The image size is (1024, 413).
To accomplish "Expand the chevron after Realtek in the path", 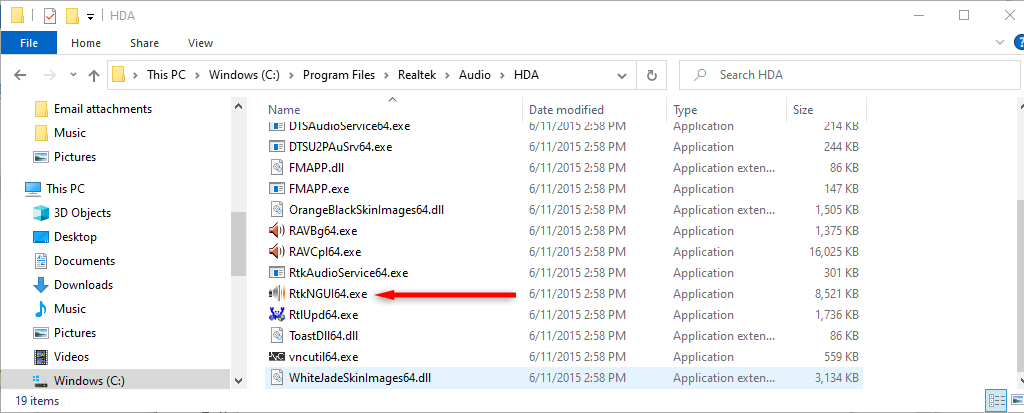I will coord(447,75).
